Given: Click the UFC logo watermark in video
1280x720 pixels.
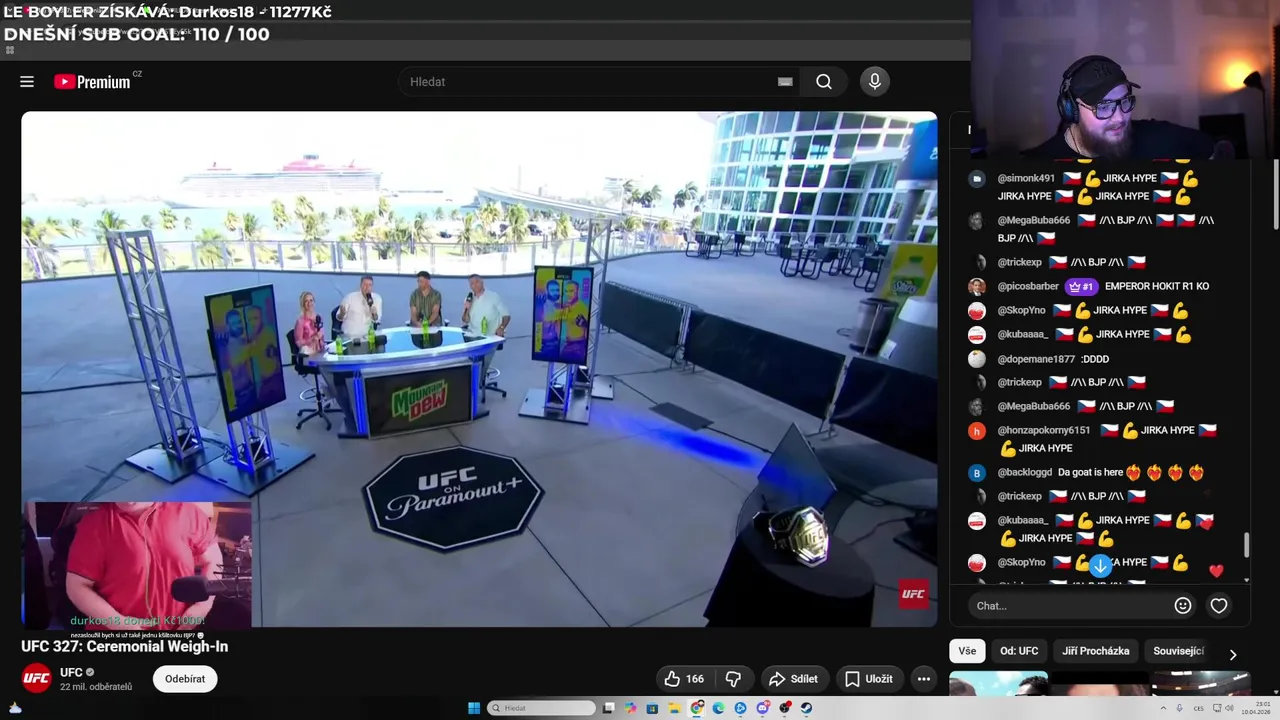Looking at the screenshot, I should point(913,594).
